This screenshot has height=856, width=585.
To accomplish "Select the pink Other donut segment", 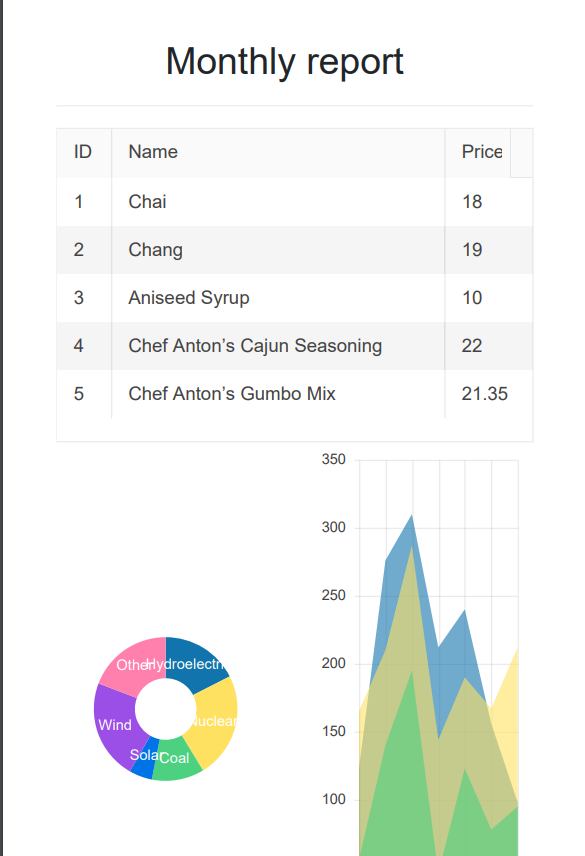I will (135, 663).
